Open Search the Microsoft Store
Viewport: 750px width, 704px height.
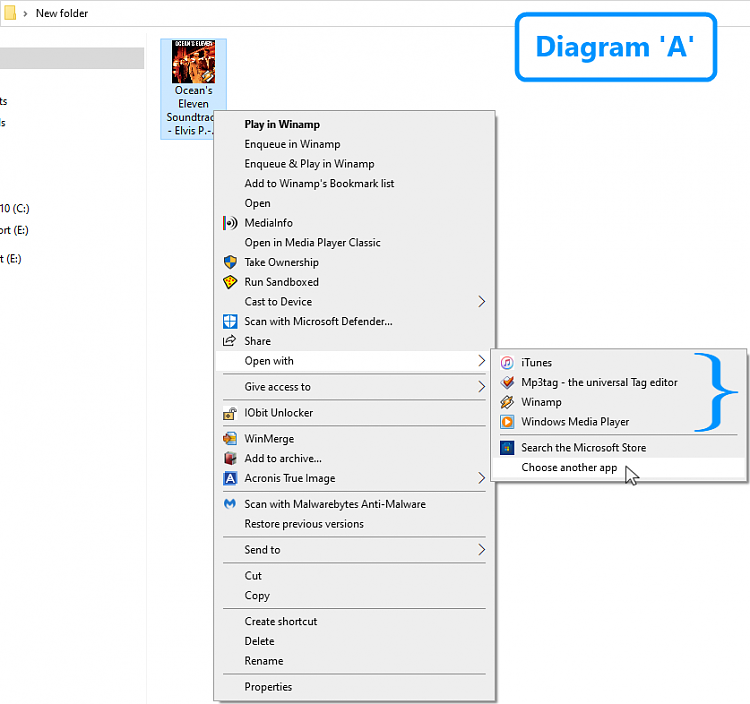pos(583,448)
